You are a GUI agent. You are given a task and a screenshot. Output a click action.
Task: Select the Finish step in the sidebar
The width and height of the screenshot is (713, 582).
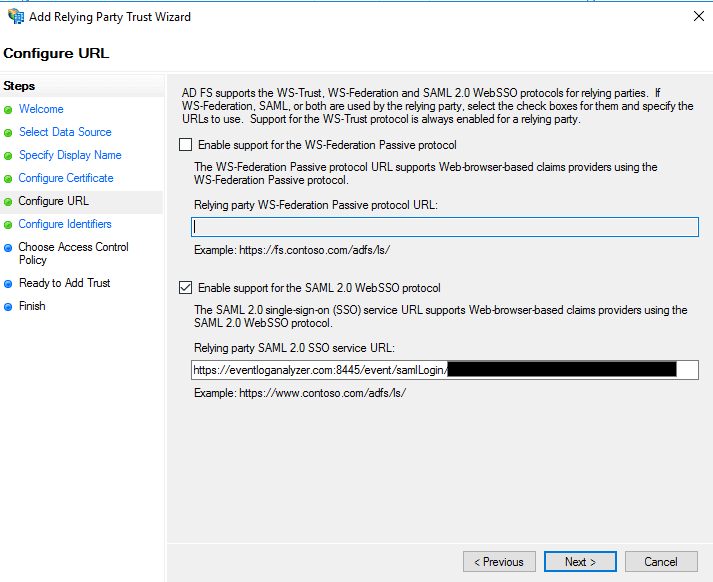(32, 306)
